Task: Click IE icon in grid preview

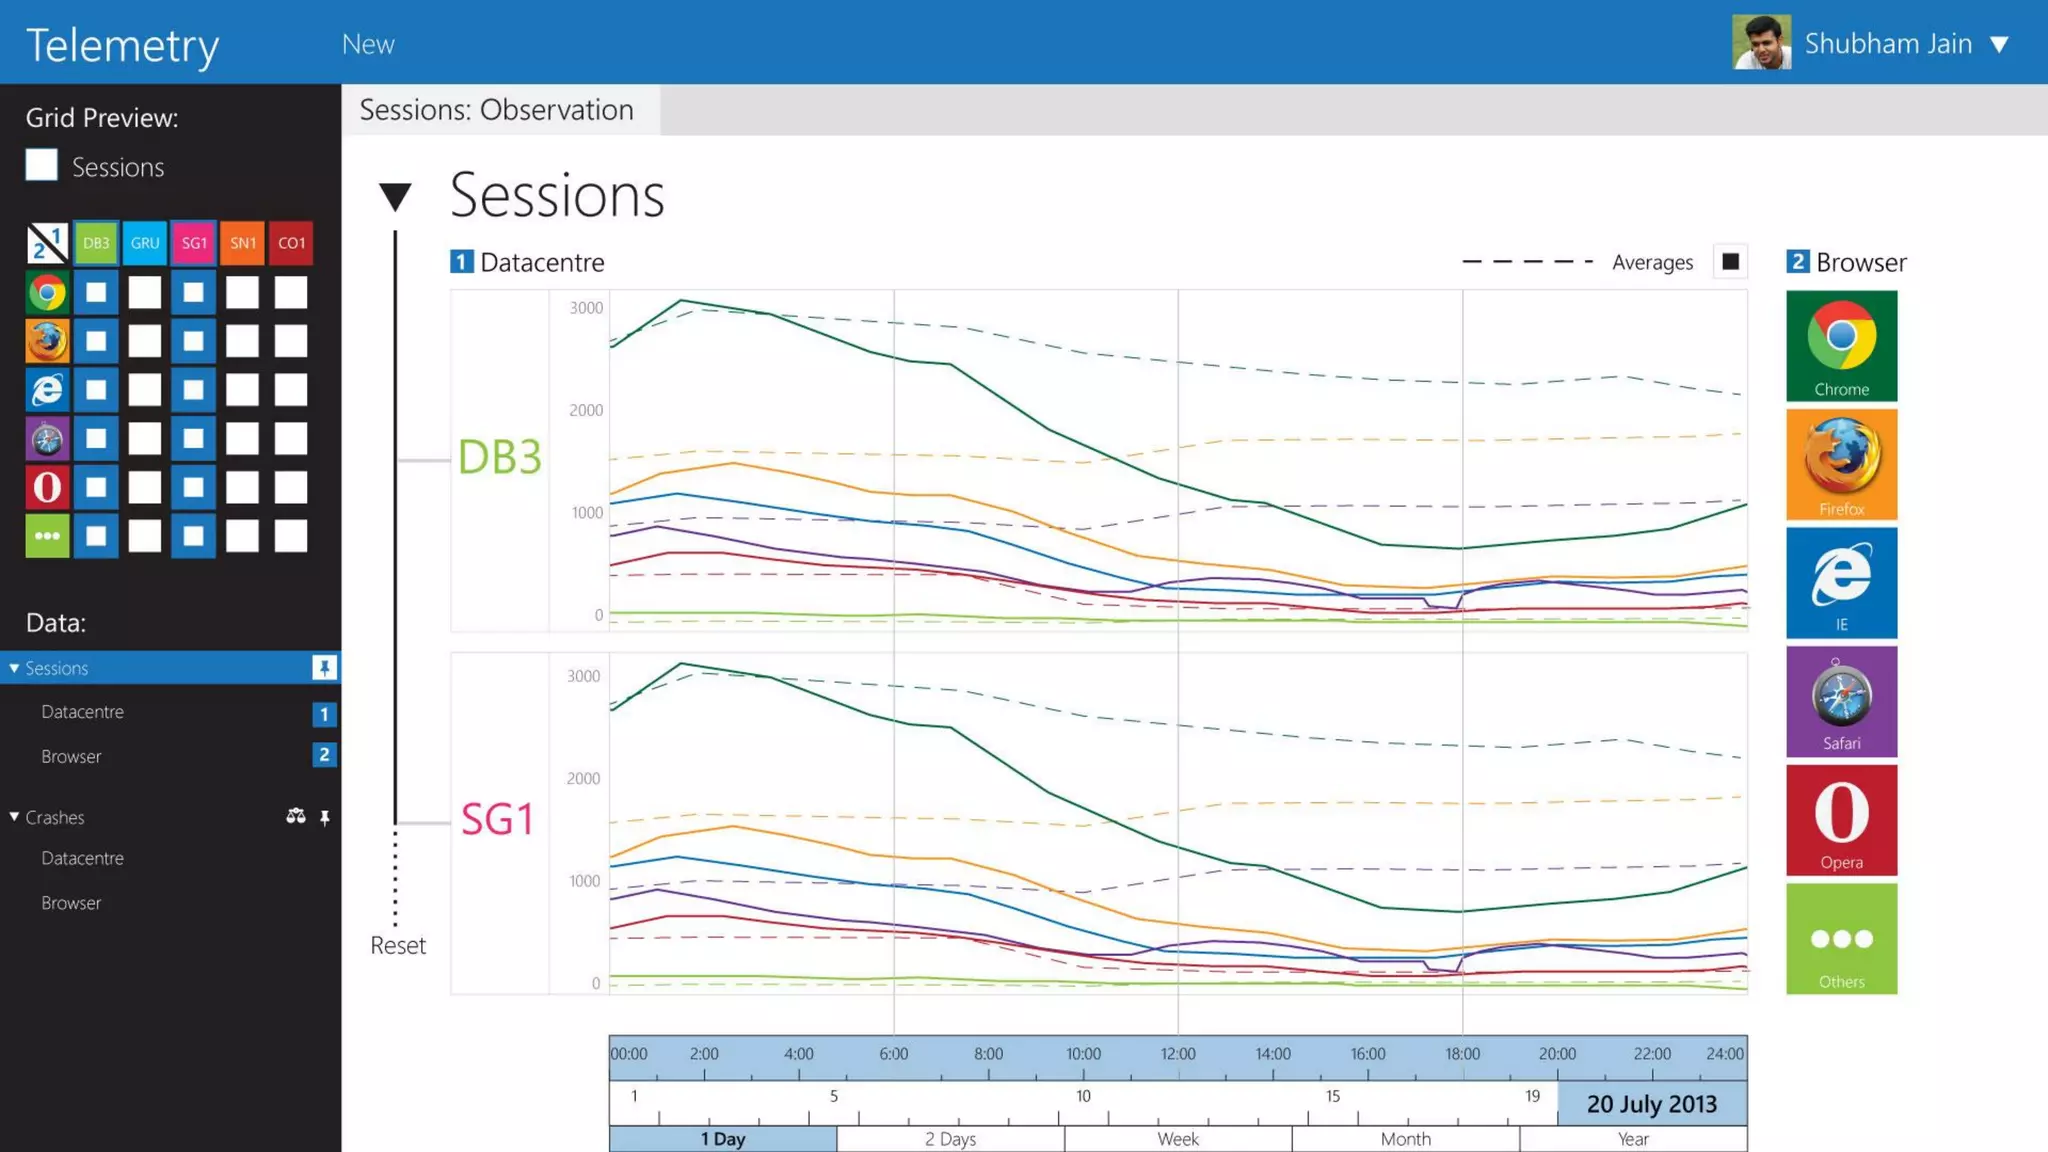Action: coord(47,390)
